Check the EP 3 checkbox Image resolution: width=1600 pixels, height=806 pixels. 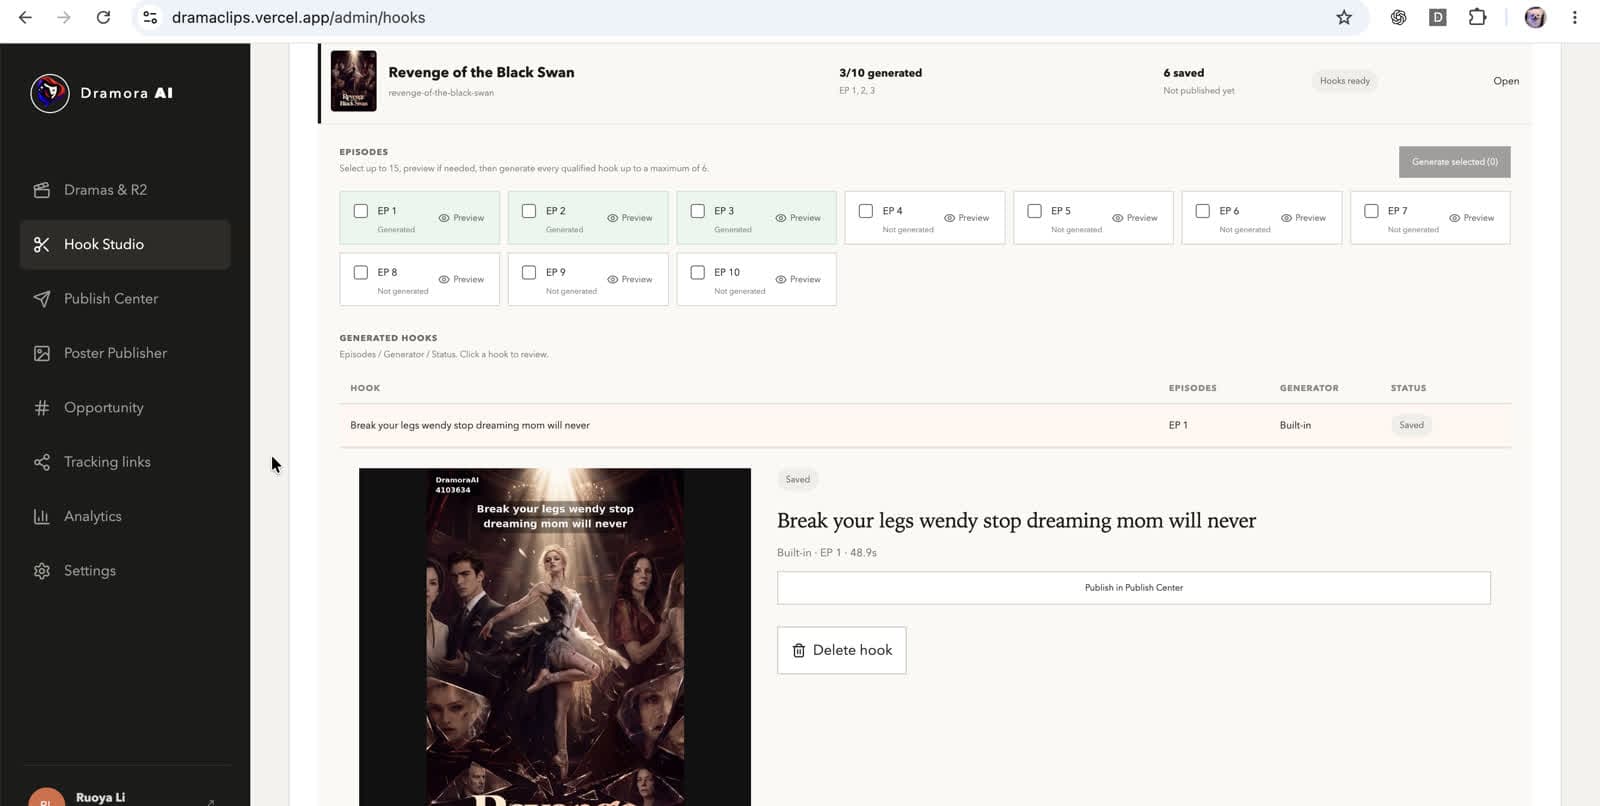coord(698,211)
